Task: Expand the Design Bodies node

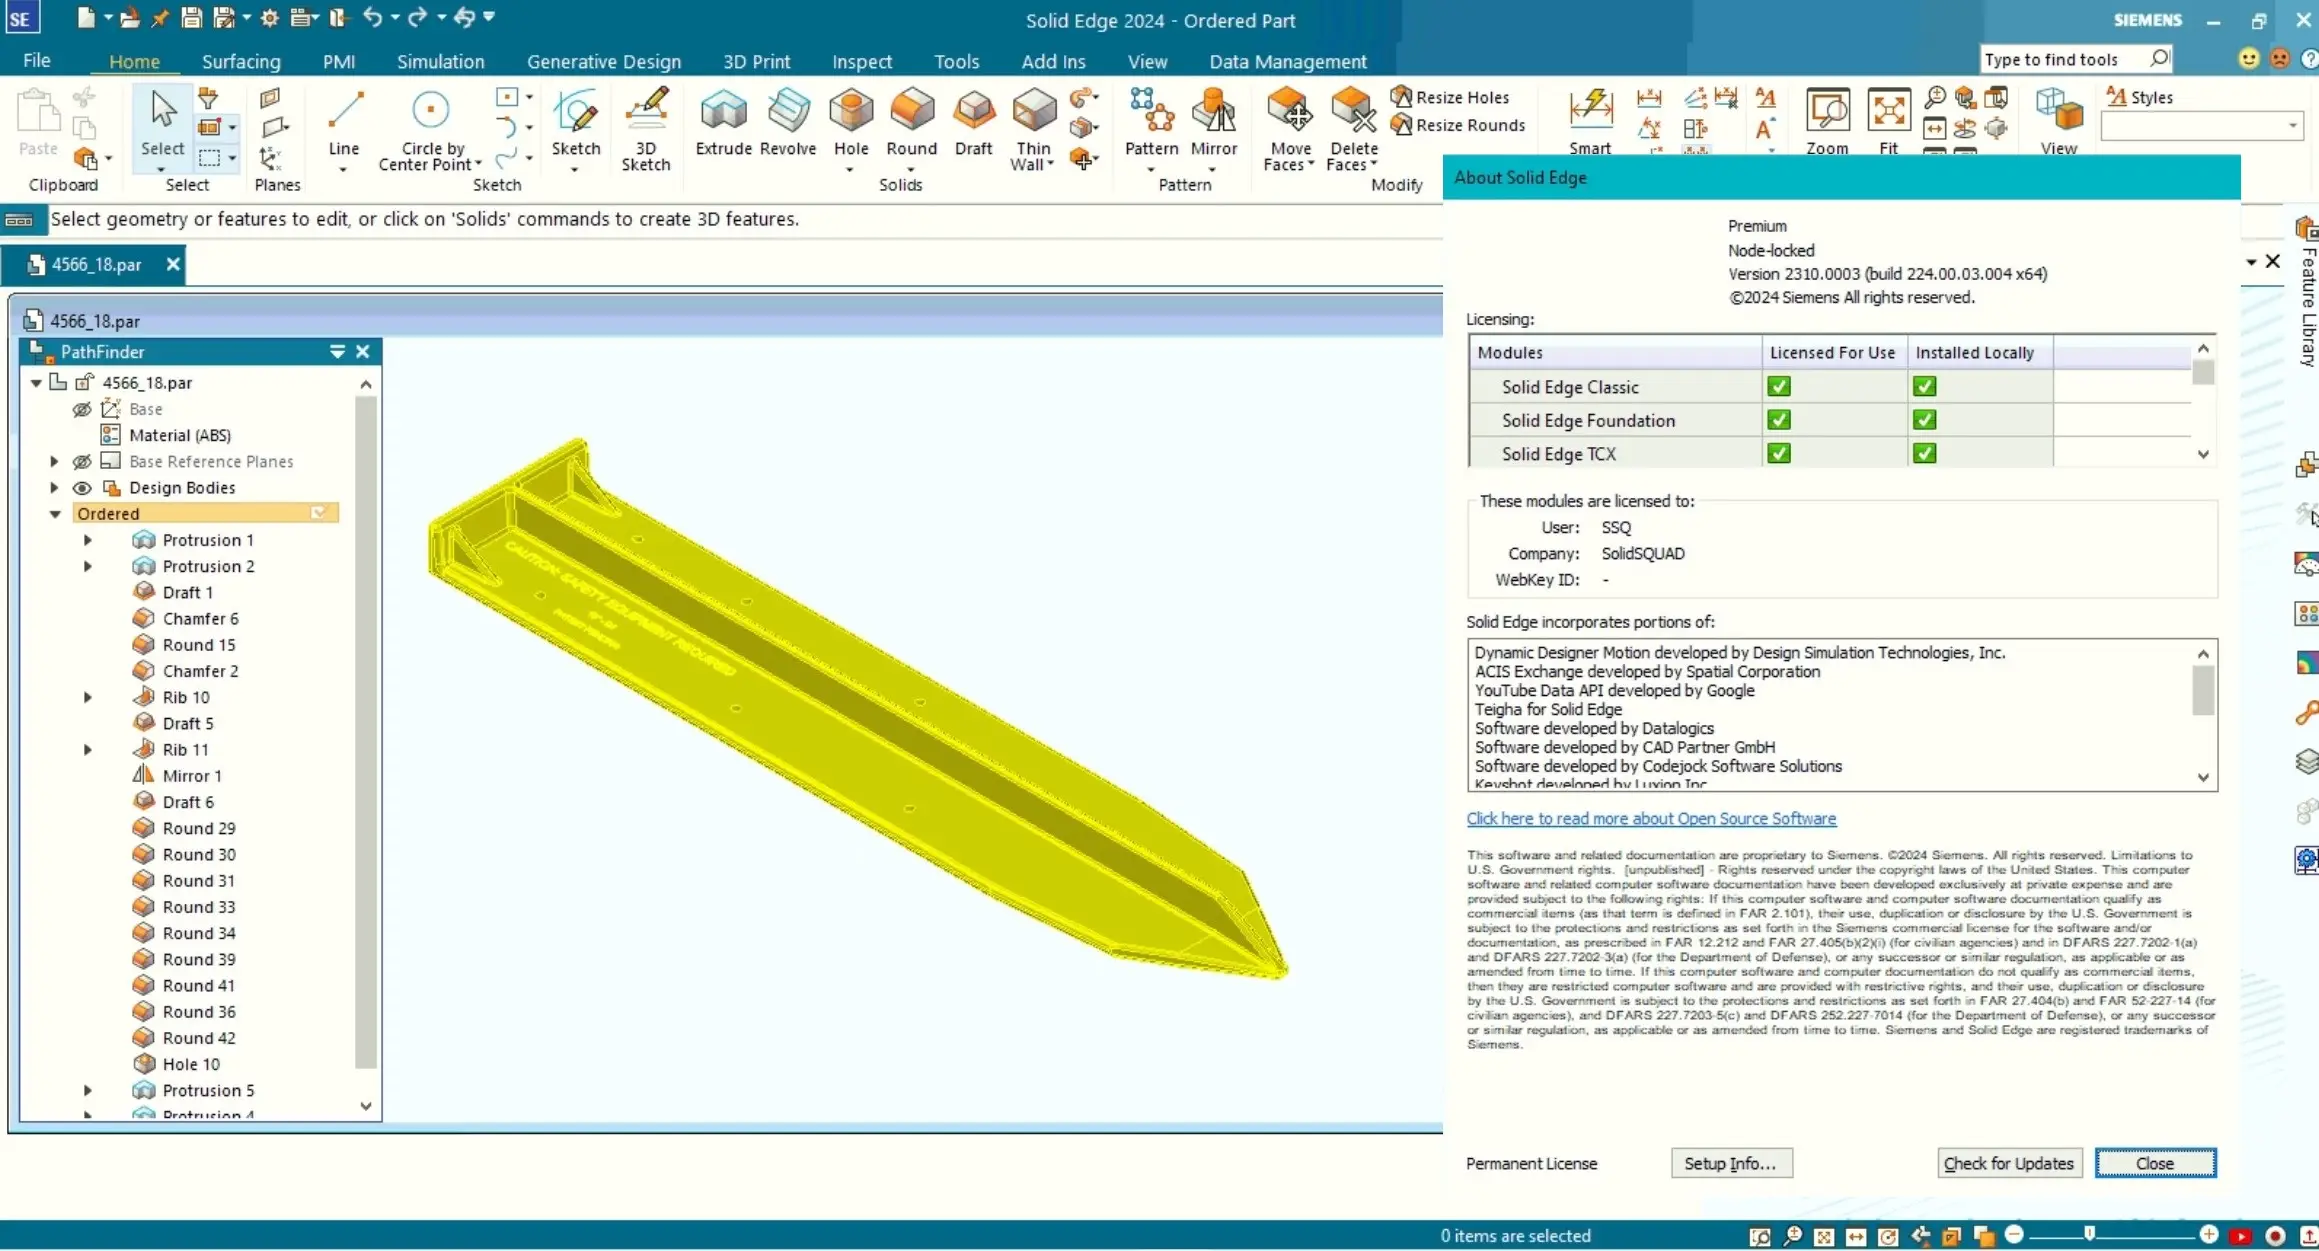Action: point(55,488)
